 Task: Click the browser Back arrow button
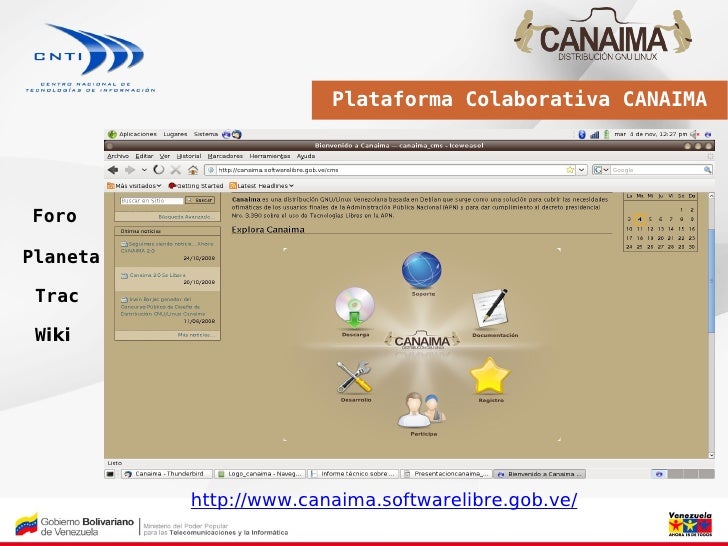point(113,170)
